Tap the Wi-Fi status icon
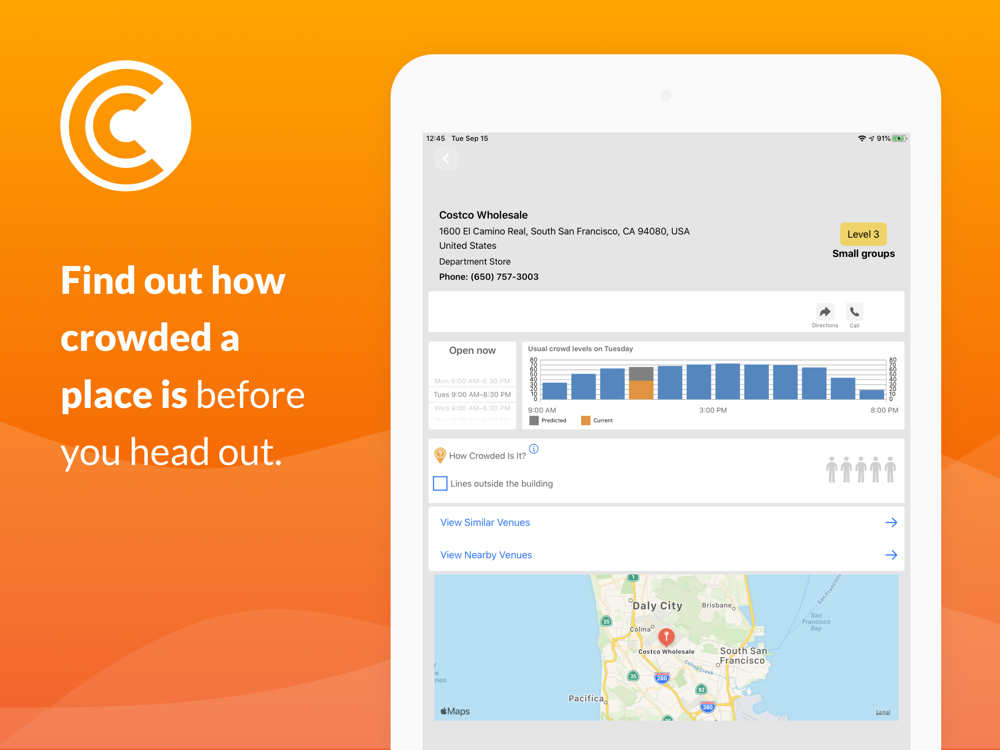This screenshot has width=1000, height=750. coord(862,138)
